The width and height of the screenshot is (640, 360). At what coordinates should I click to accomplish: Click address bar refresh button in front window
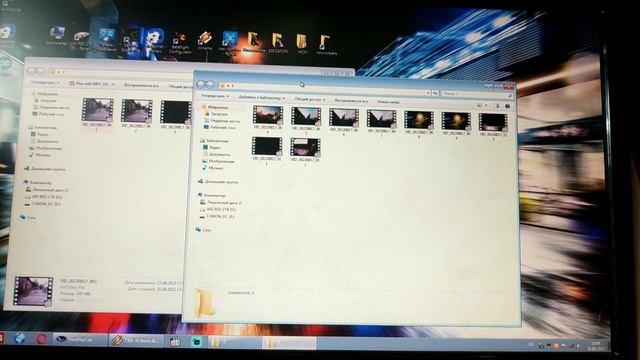435,93
